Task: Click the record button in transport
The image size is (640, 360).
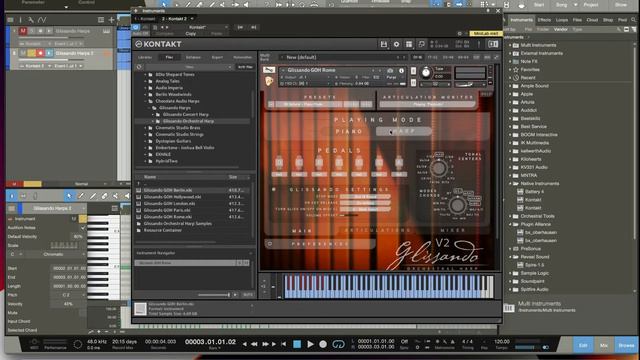Action: pos(323,344)
